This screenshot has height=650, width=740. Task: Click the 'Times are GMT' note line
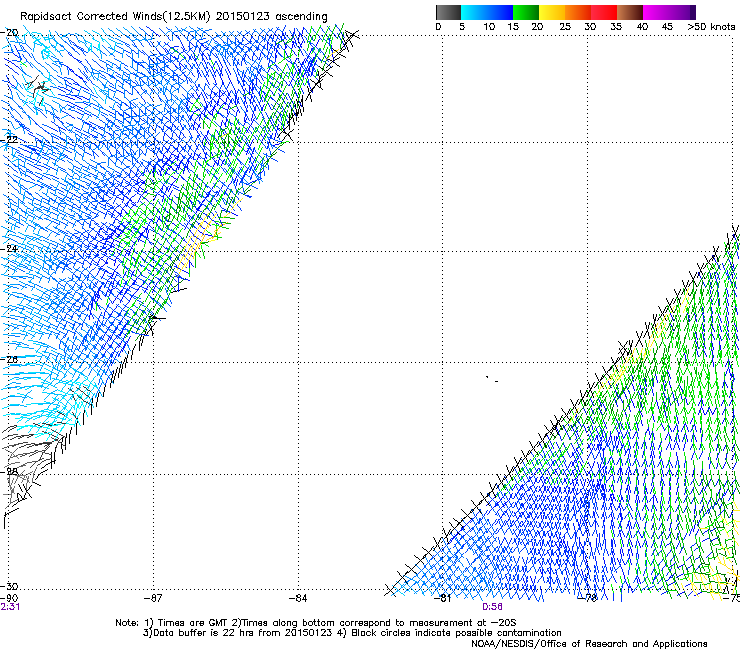(315, 623)
